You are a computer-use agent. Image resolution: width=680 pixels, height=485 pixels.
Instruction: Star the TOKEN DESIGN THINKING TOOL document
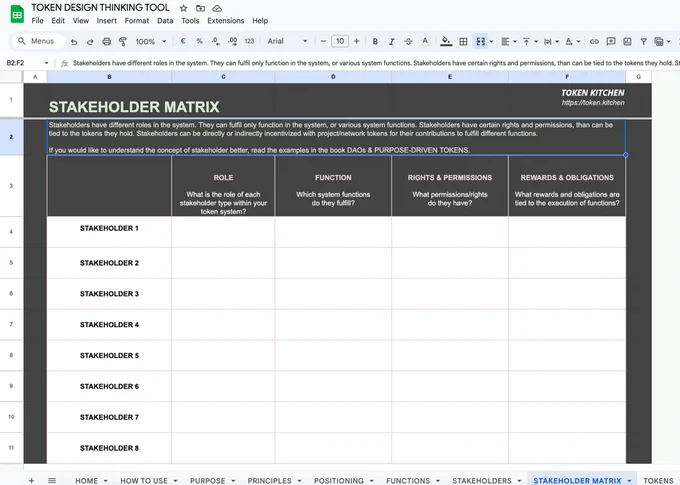[x=183, y=8]
